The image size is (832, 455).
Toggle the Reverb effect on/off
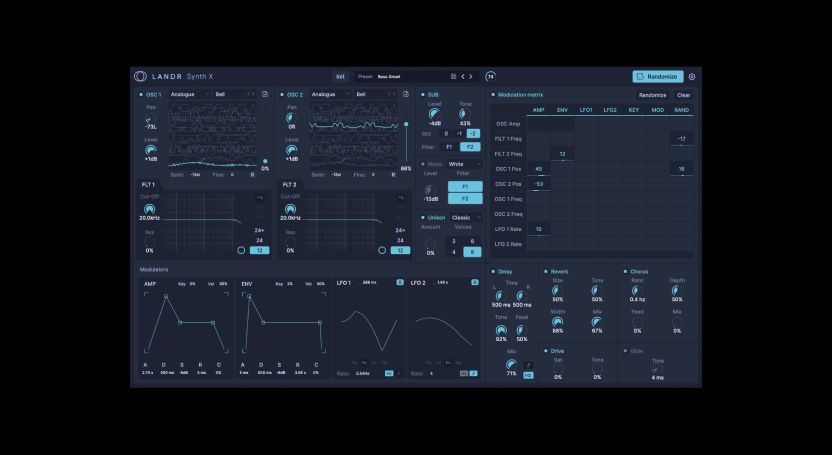pyautogui.click(x=545, y=272)
